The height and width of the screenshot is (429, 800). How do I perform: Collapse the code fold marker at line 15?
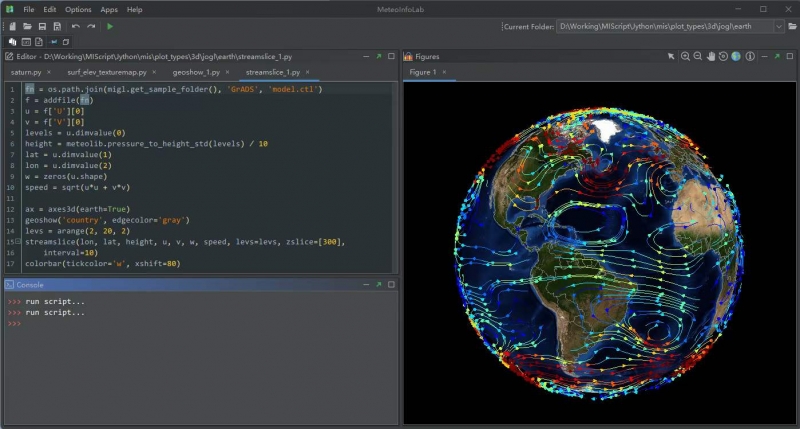pyautogui.click(x=20, y=242)
